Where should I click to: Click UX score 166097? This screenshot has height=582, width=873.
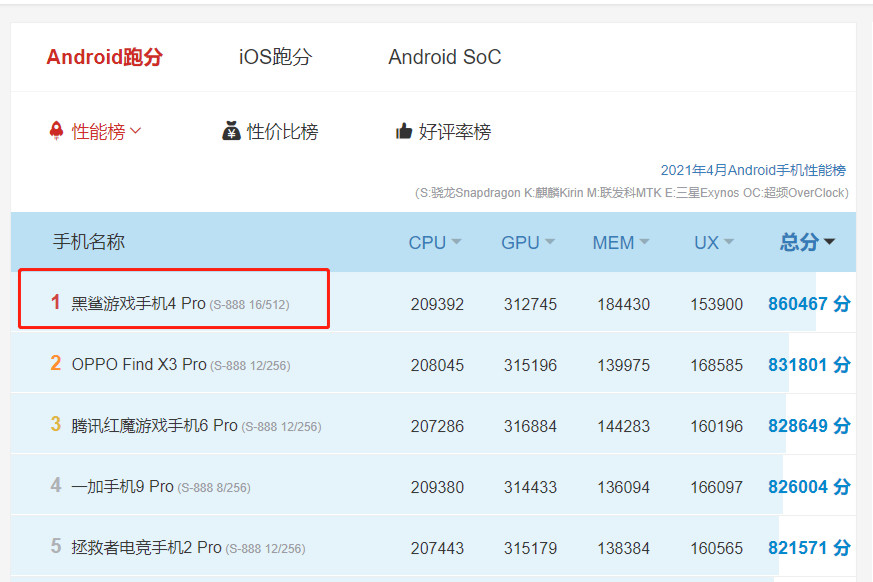(717, 487)
